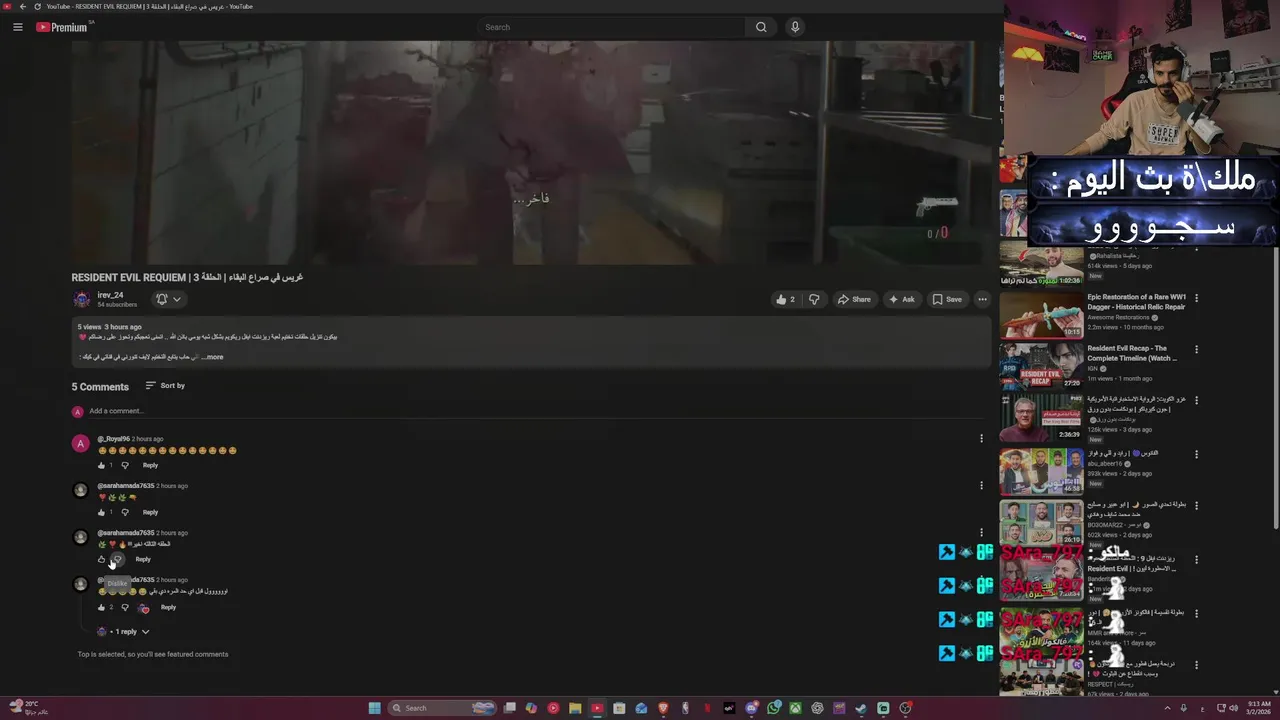Screen dimensions: 1280x720
Task: Like the comment with unfilled thumbs-up
Action: click(x=101, y=559)
